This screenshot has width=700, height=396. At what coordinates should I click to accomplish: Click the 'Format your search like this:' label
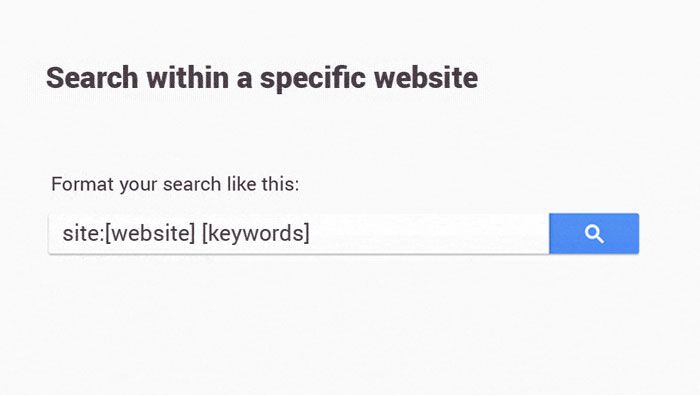(175, 184)
